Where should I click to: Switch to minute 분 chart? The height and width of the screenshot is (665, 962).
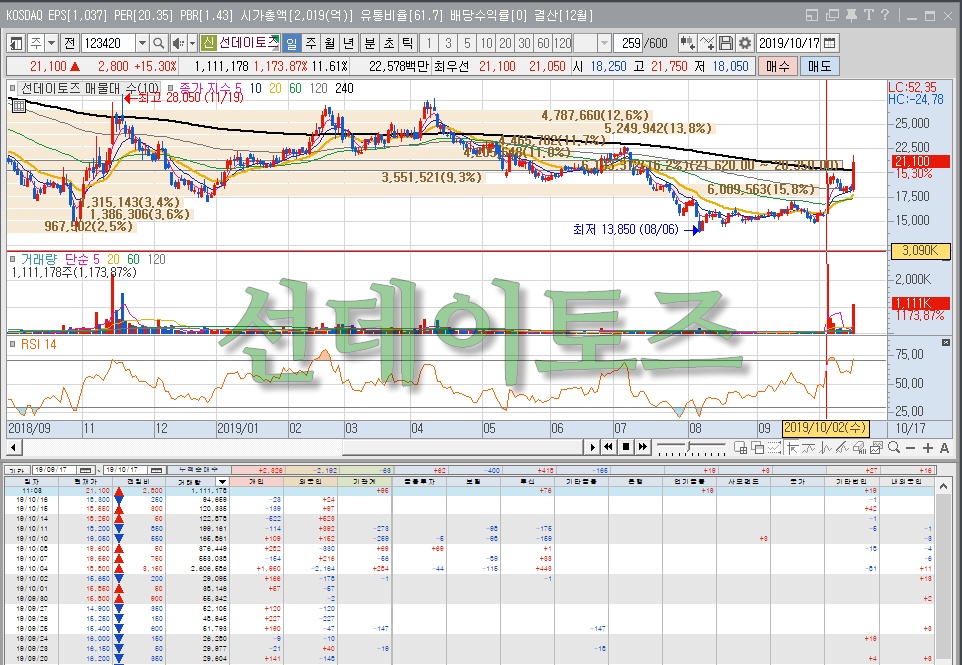coord(370,43)
